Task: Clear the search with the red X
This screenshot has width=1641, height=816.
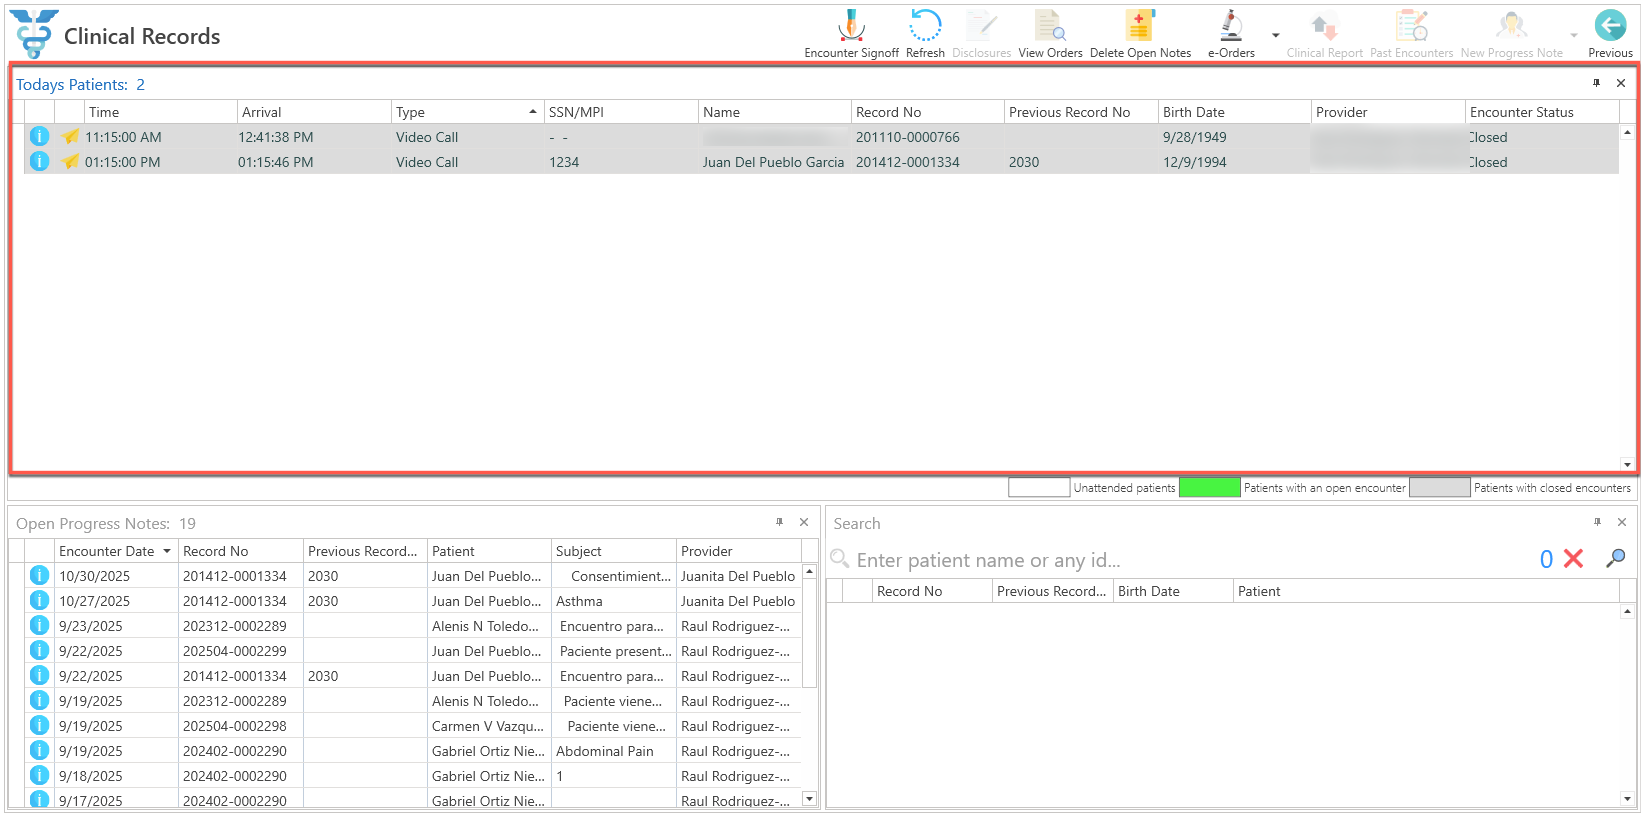Action: (1573, 559)
